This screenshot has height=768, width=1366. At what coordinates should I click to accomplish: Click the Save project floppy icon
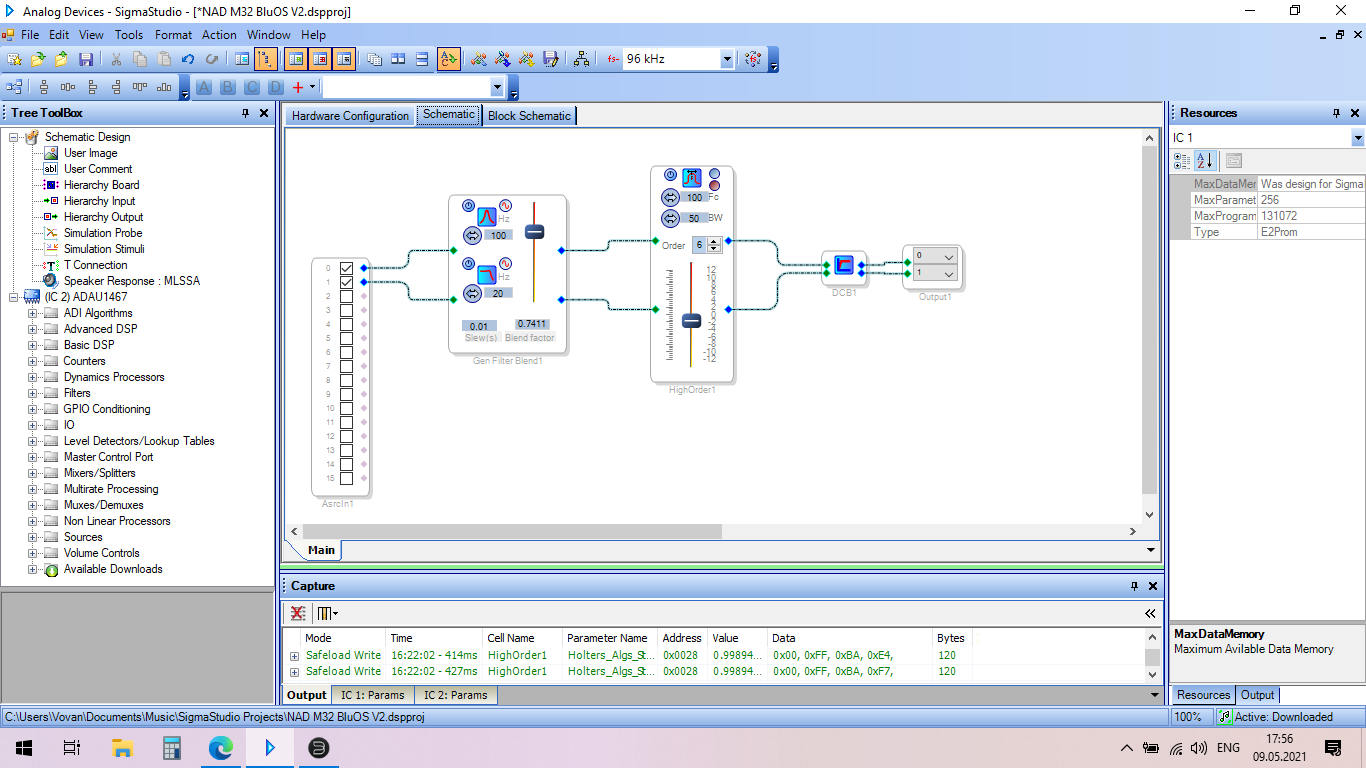click(x=85, y=59)
